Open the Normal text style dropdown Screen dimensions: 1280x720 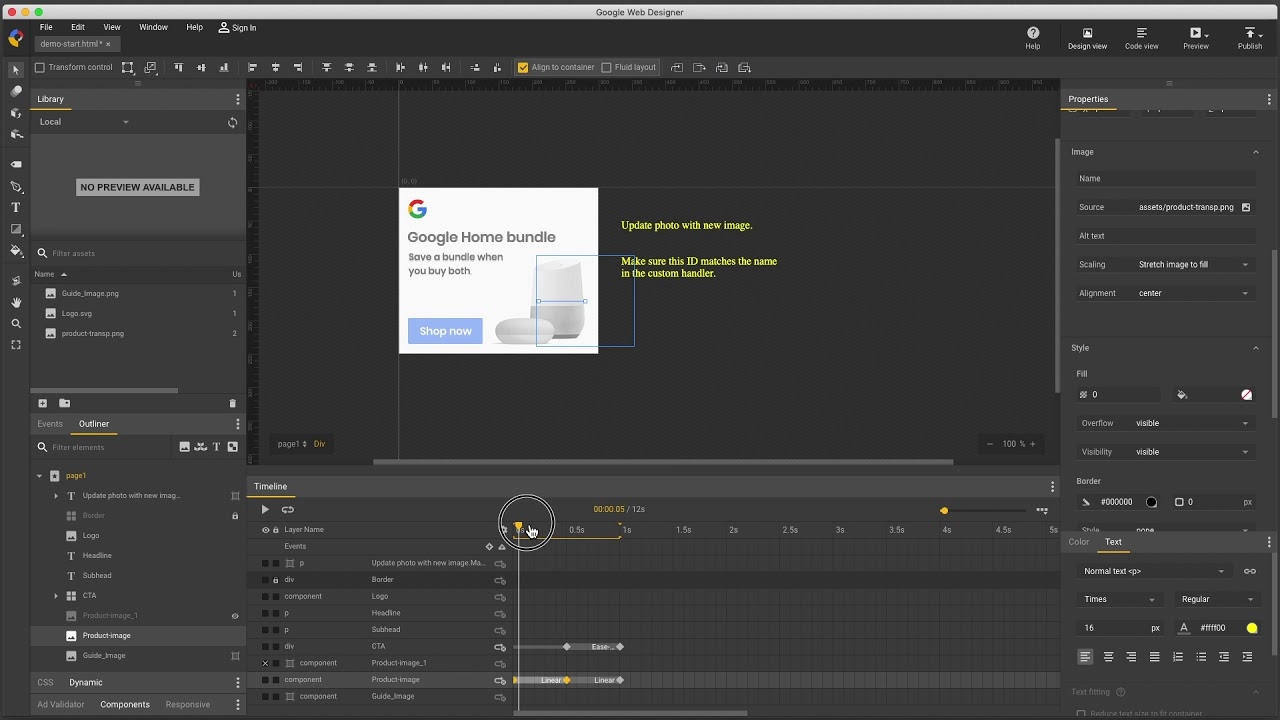1154,571
